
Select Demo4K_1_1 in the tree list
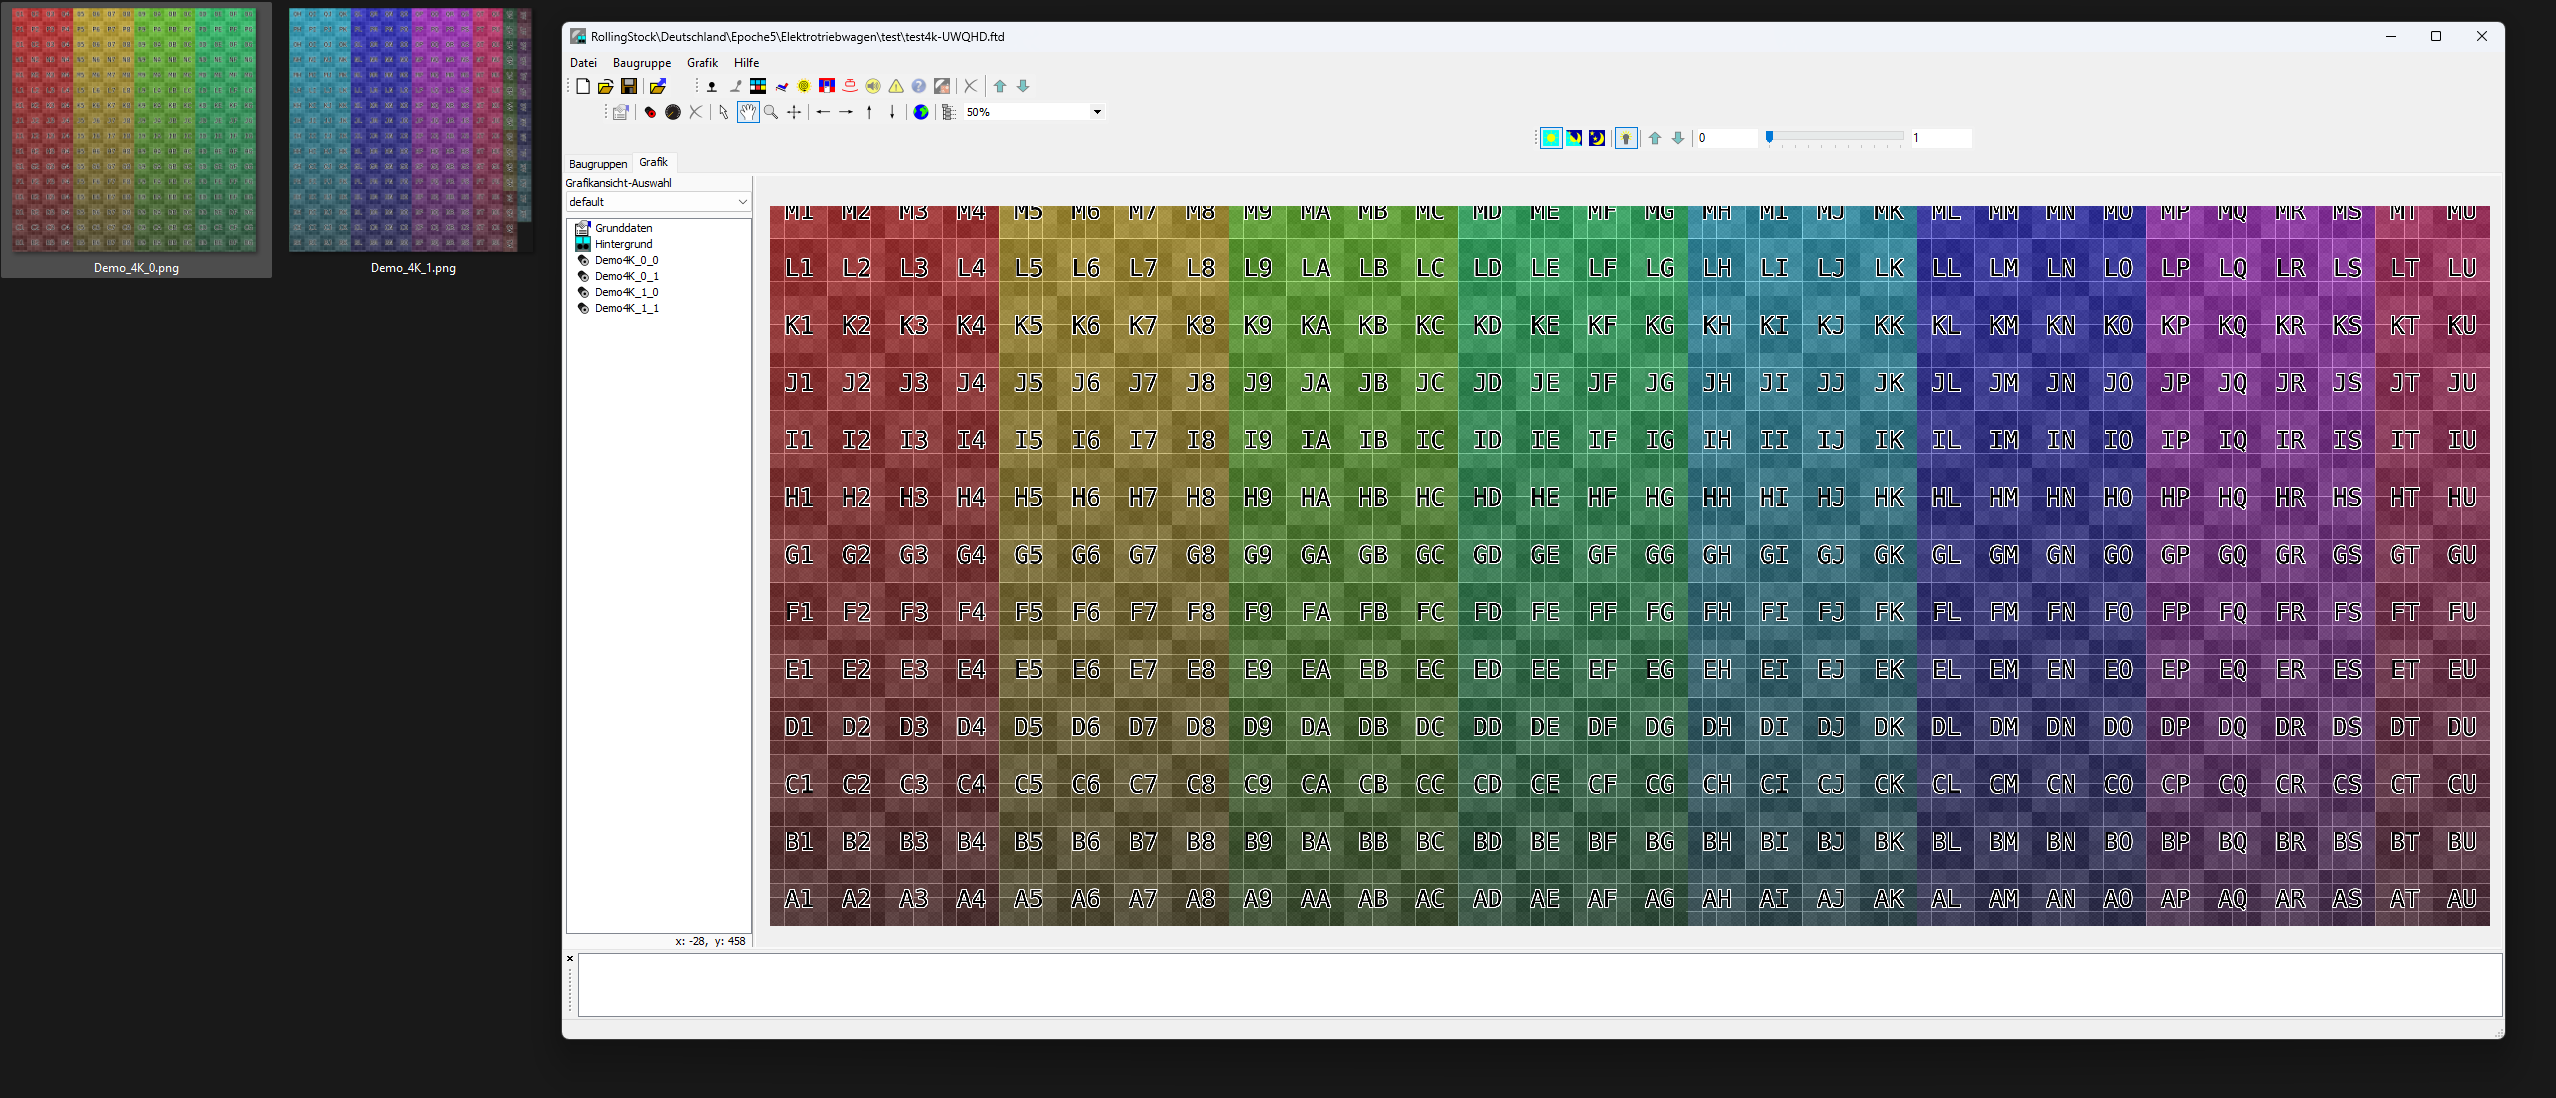626,308
